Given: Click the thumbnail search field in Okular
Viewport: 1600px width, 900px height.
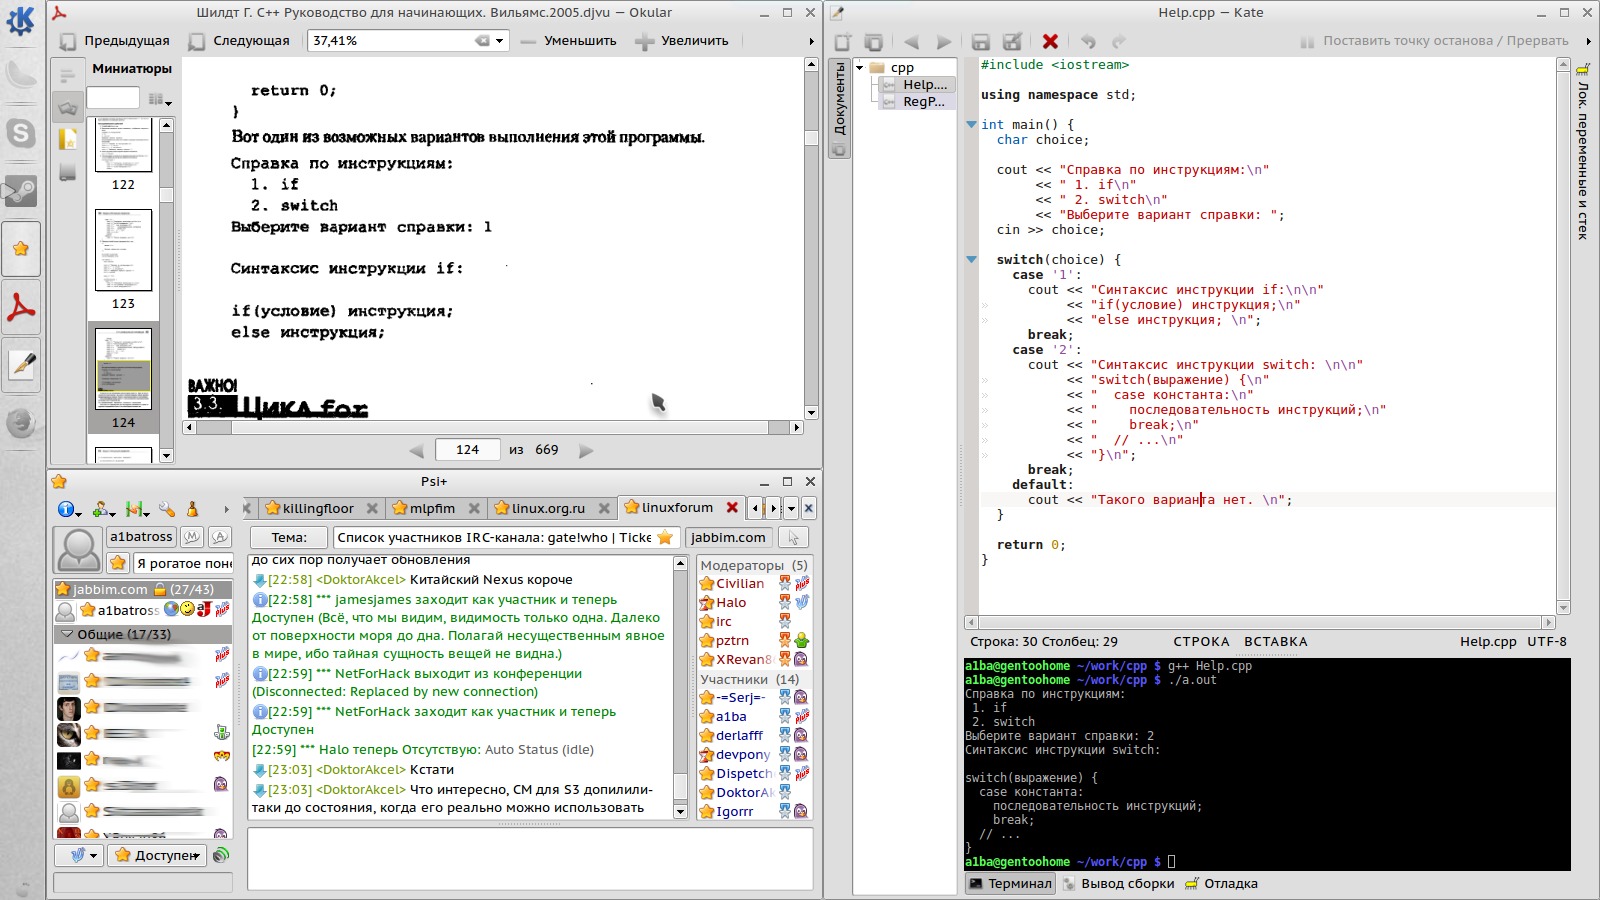Looking at the screenshot, I should (113, 98).
